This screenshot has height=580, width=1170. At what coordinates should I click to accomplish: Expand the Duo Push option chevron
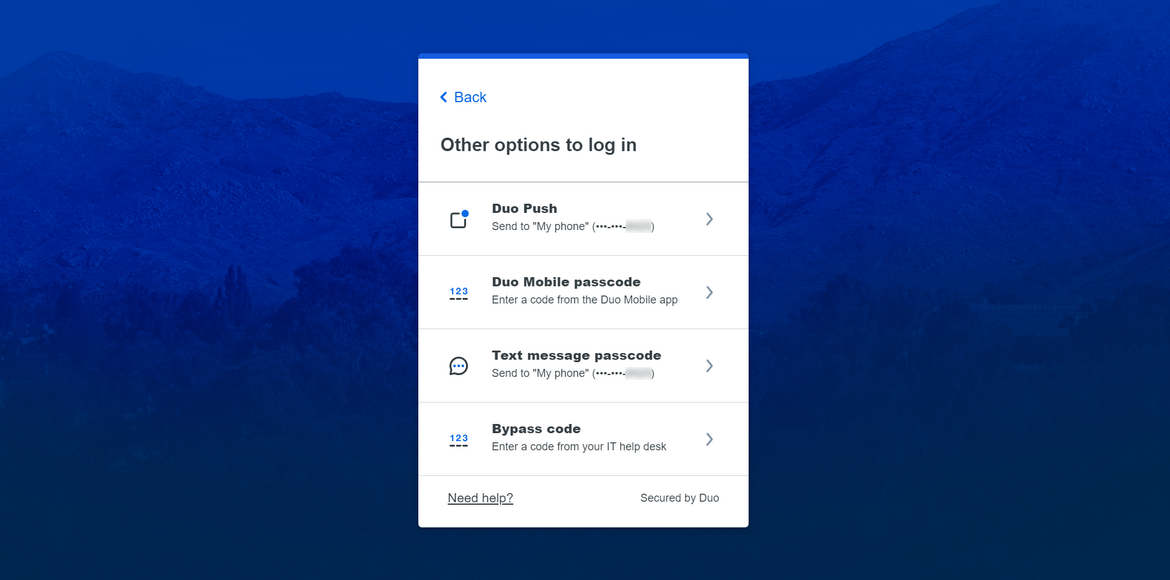click(710, 218)
